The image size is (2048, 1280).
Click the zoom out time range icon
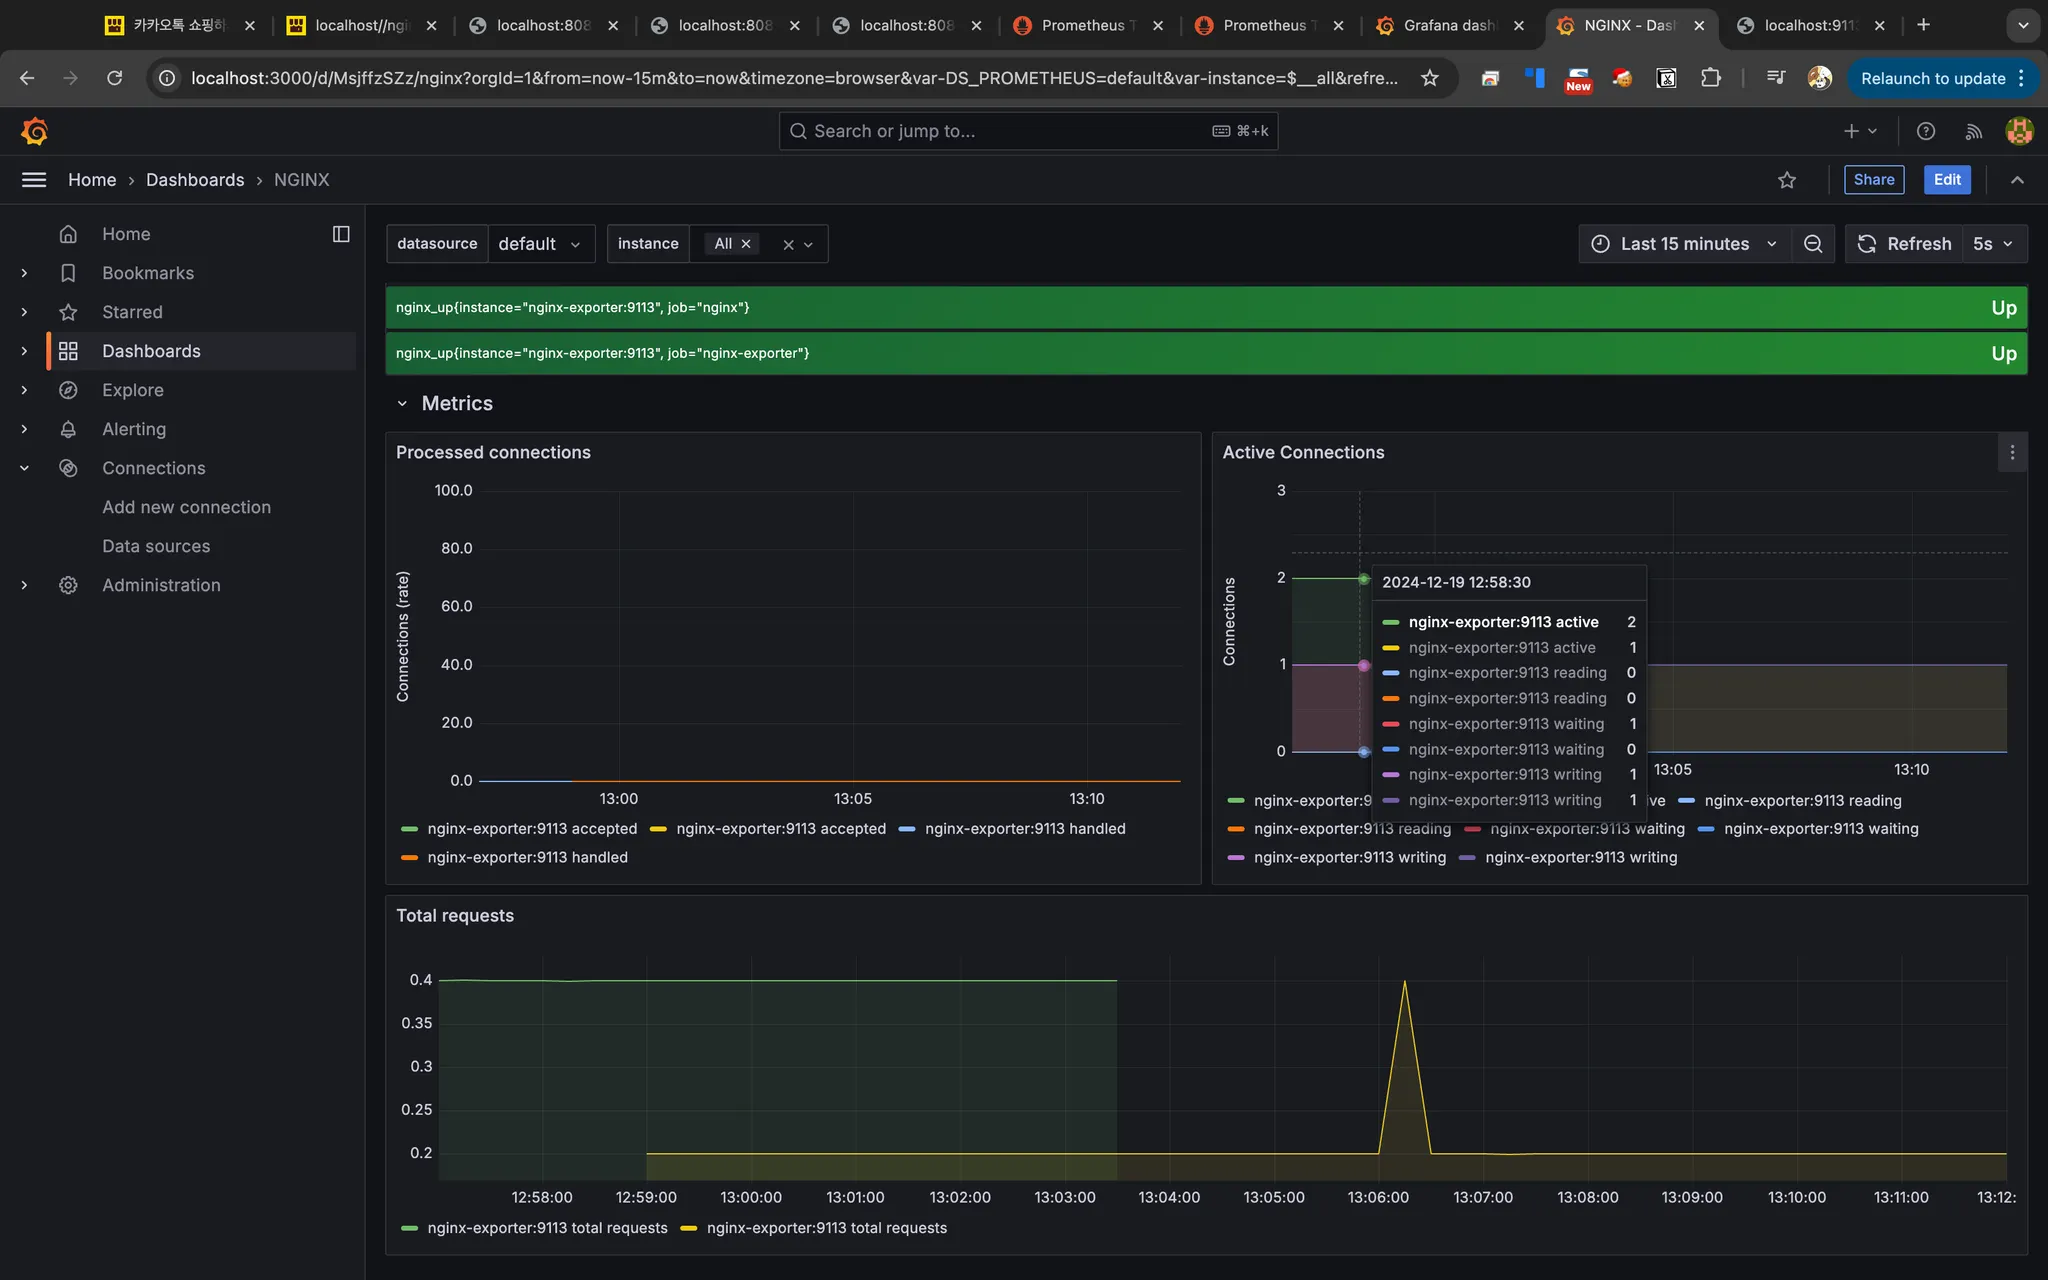tap(1812, 244)
